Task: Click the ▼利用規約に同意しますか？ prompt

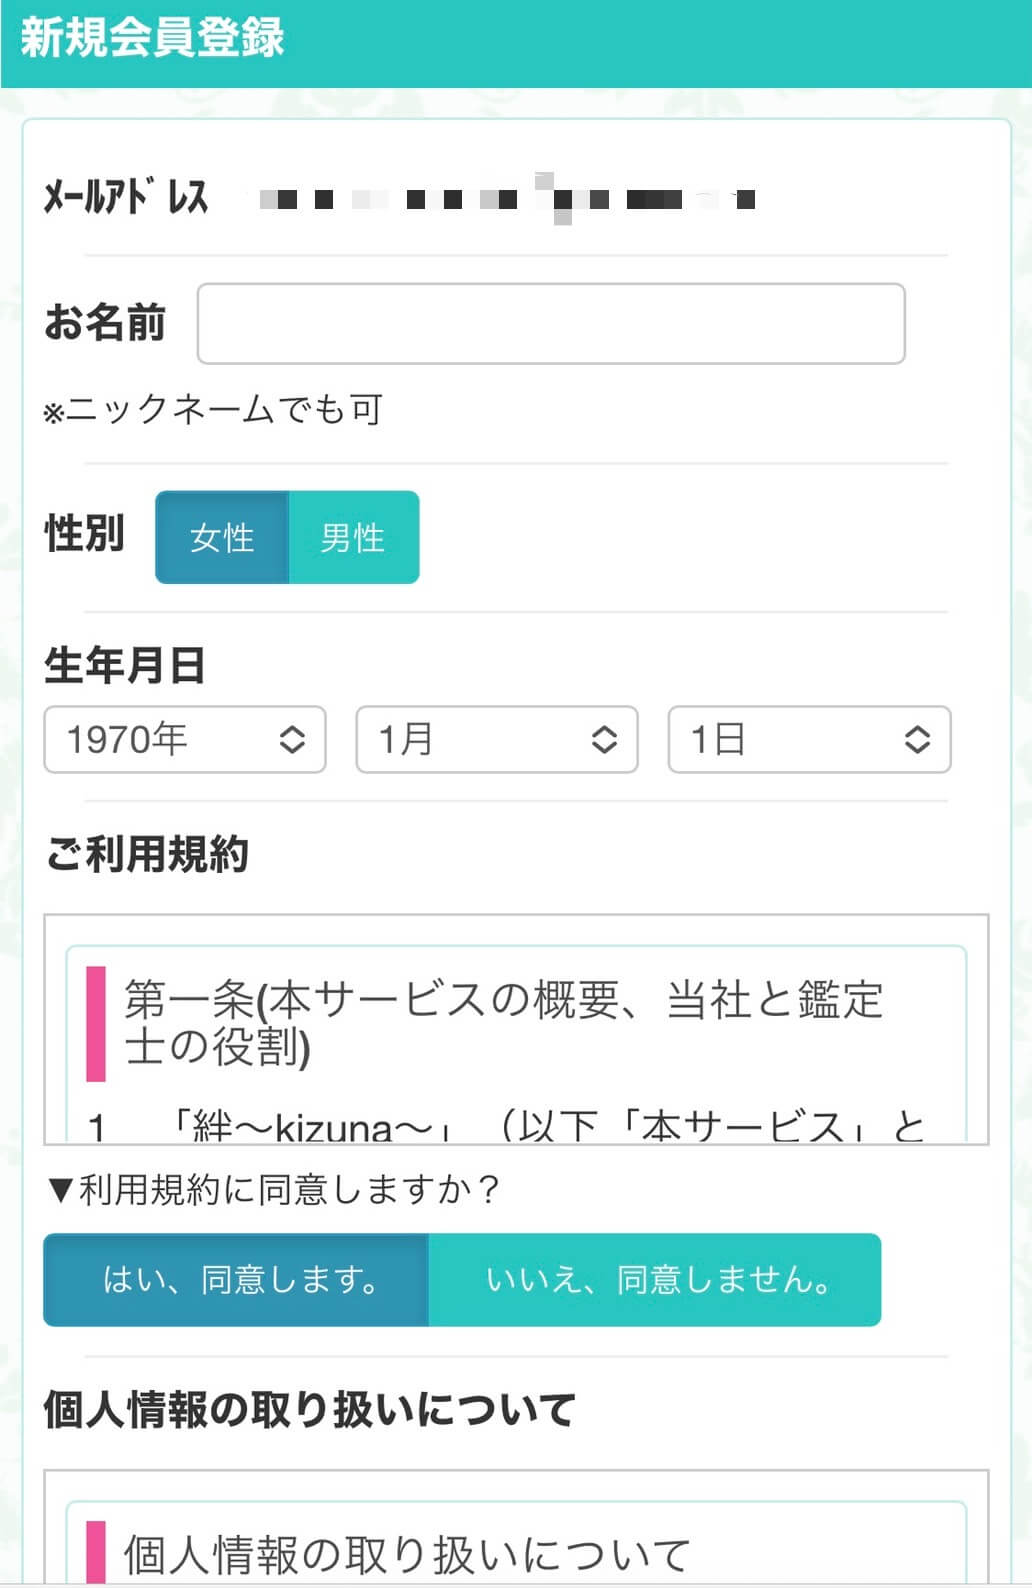Action: point(273,1189)
